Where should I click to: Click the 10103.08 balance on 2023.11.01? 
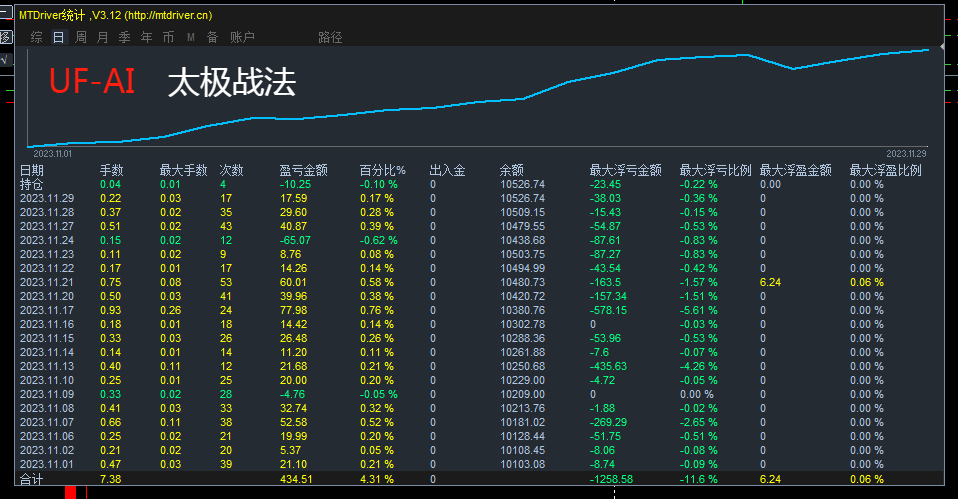pyautogui.click(x=522, y=465)
